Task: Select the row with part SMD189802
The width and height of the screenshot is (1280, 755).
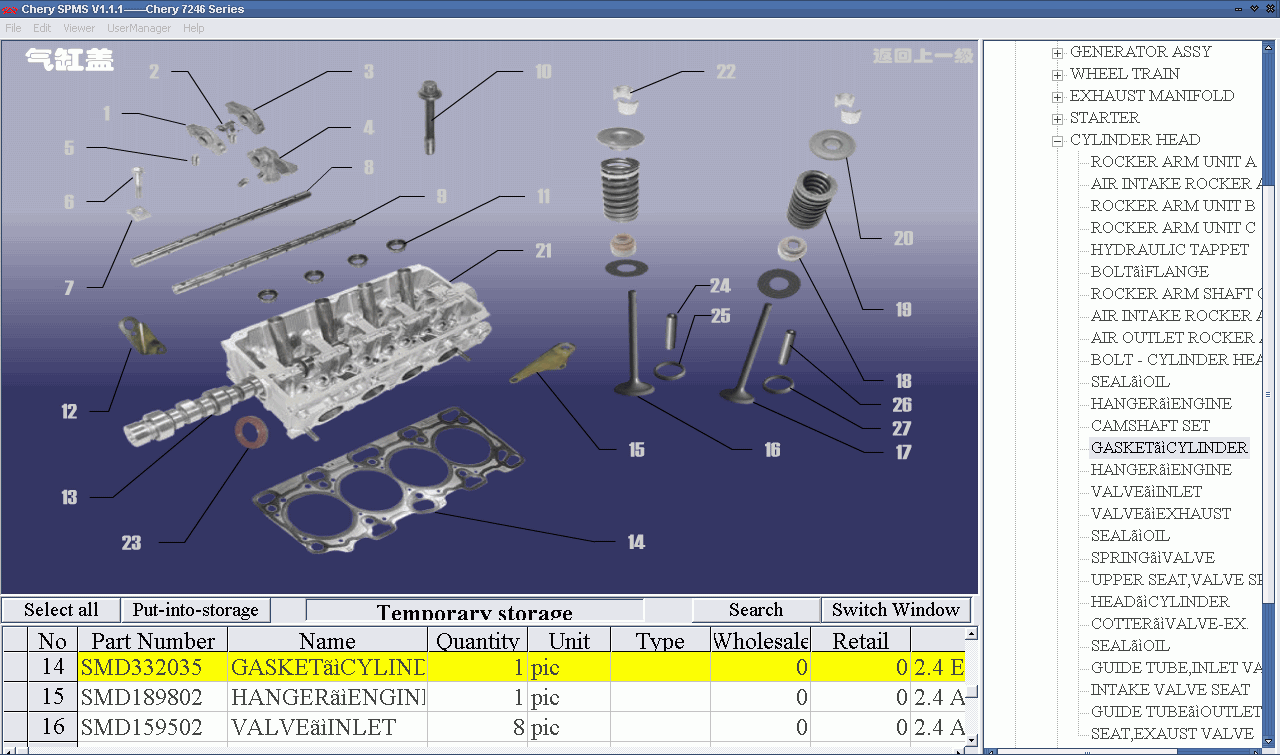Action: pyautogui.click(x=141, y=697)
